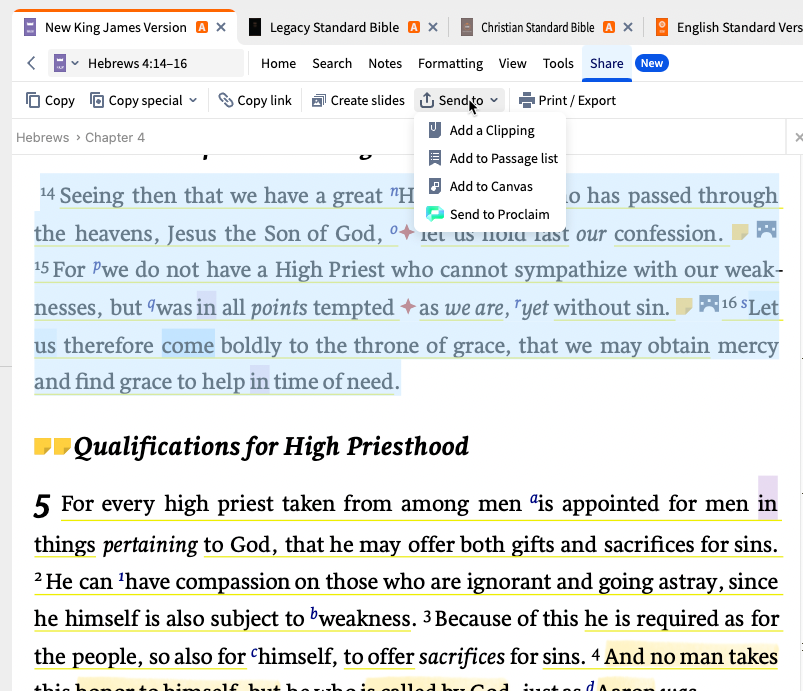Click footnote marker r before 'yet without sin'
803x691 pixels.
518,304
